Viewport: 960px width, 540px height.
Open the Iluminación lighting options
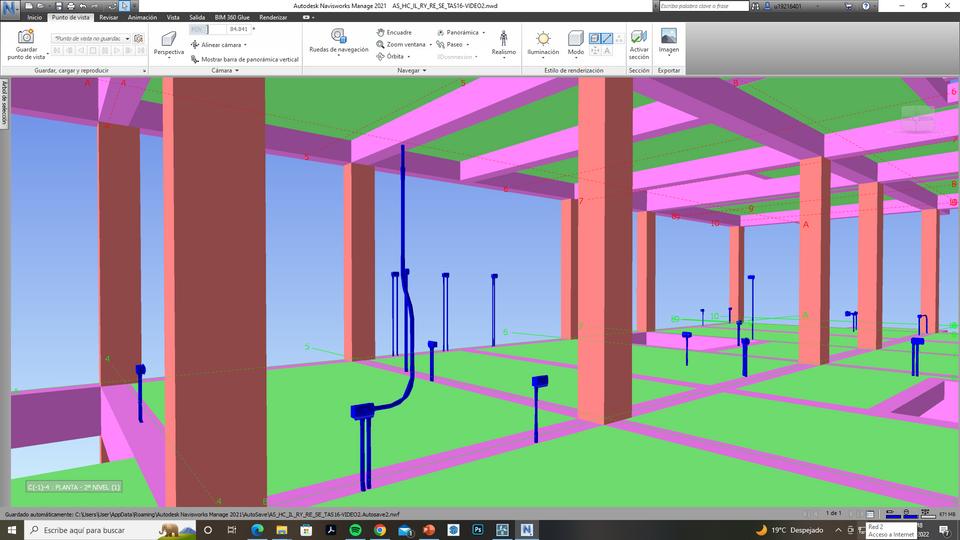[543, 39]
